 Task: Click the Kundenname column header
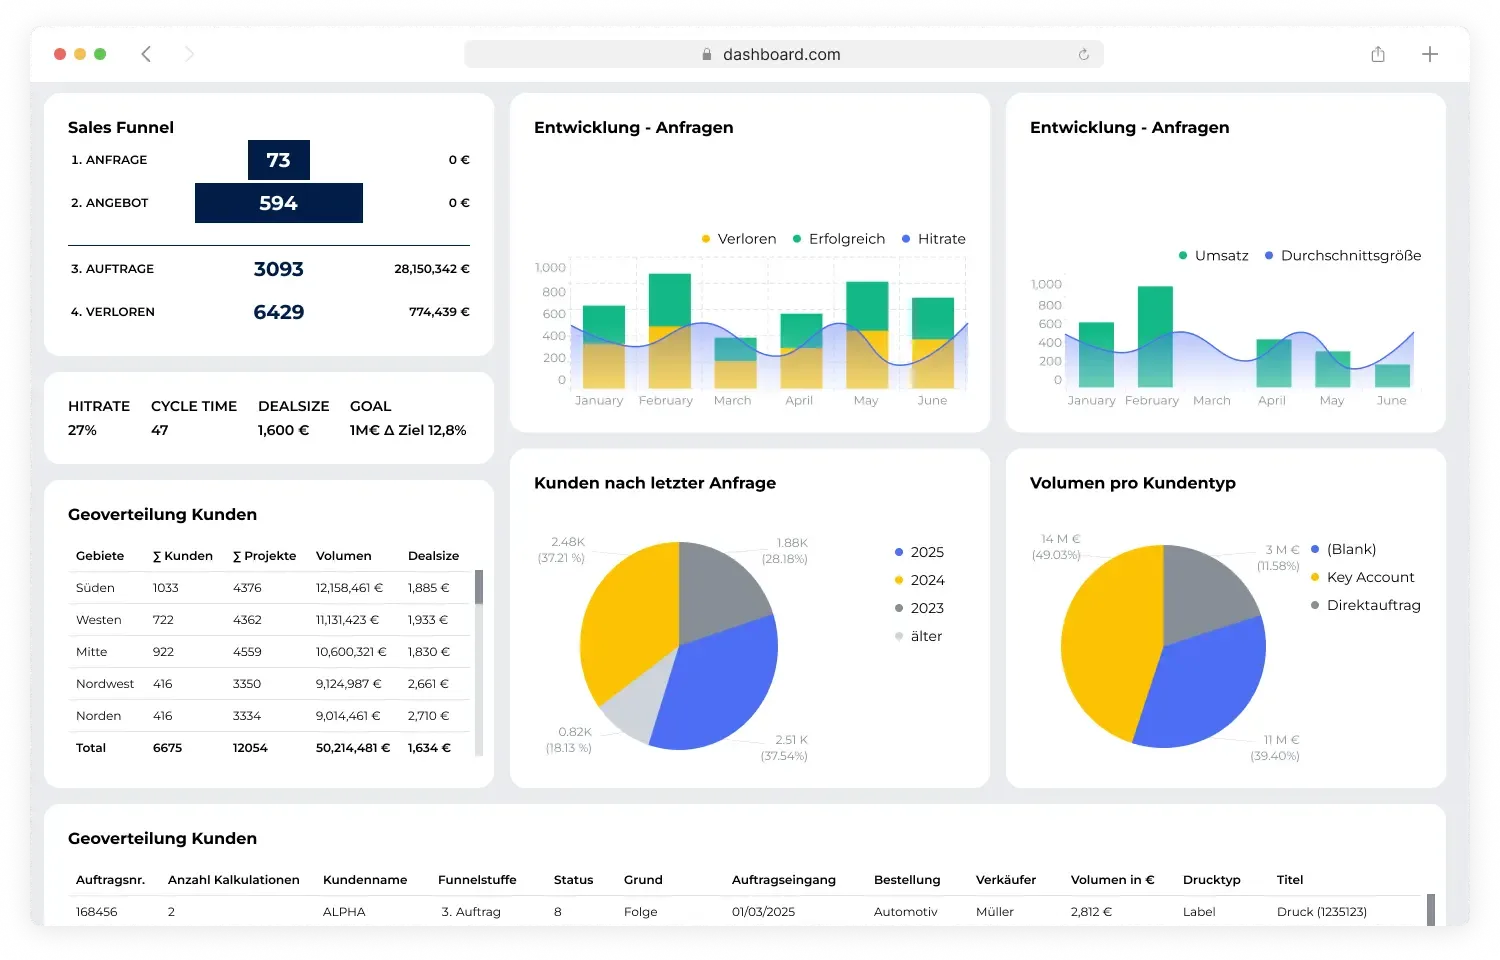point(365,880)
